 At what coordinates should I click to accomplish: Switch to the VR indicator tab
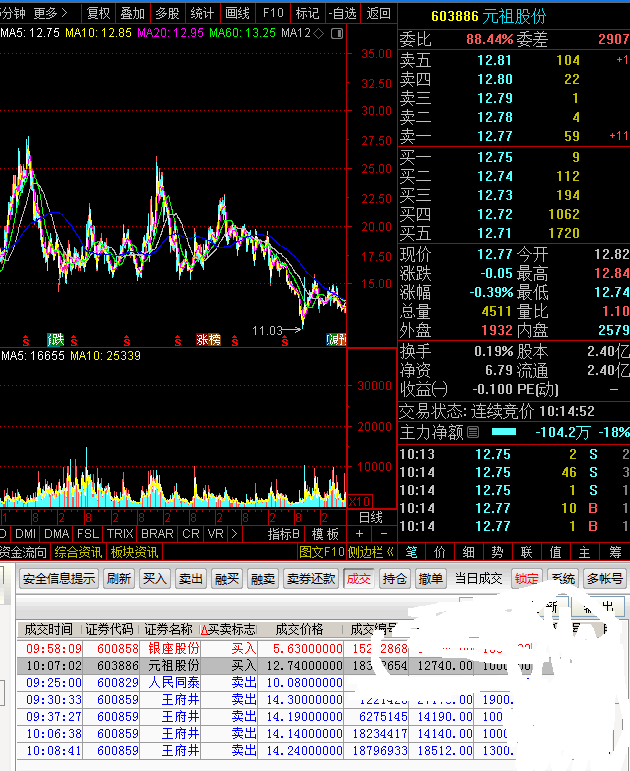point(215,534)
